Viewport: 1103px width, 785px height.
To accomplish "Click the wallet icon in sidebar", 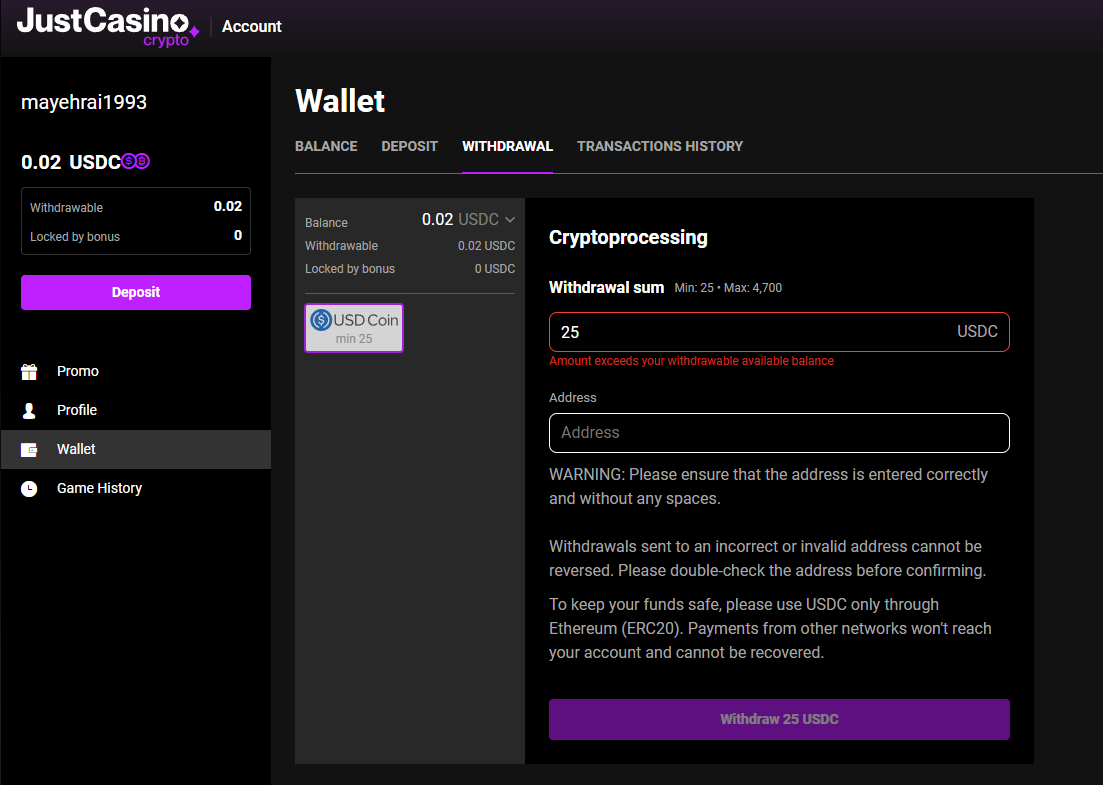I will pos(29,449).
